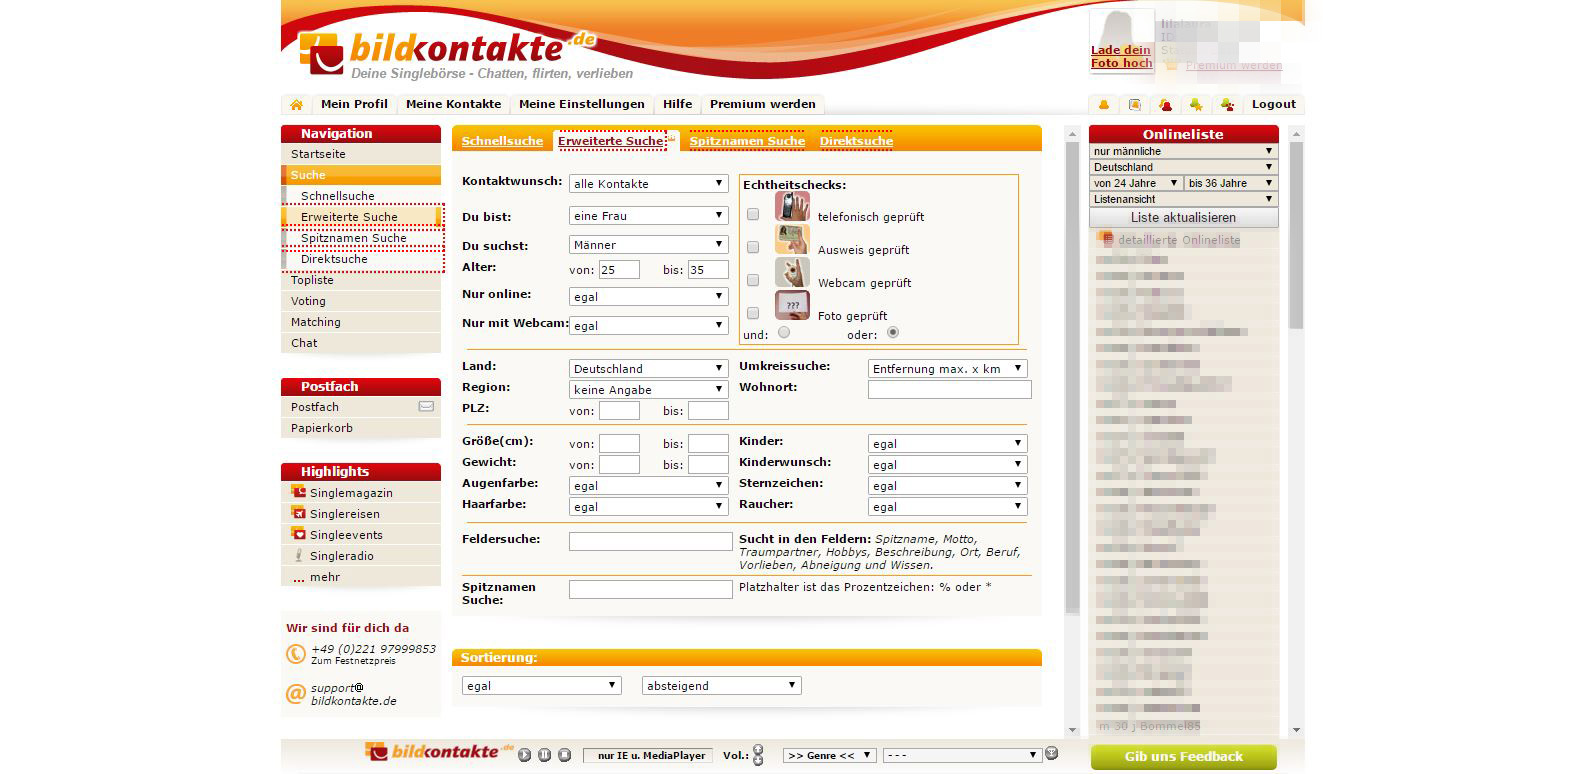Image resolution: width=1585 pixels, height=774 pixels.
Task: Decrease radio volume with the minus button
Action: pyautogui.click(x=758, y=761)
